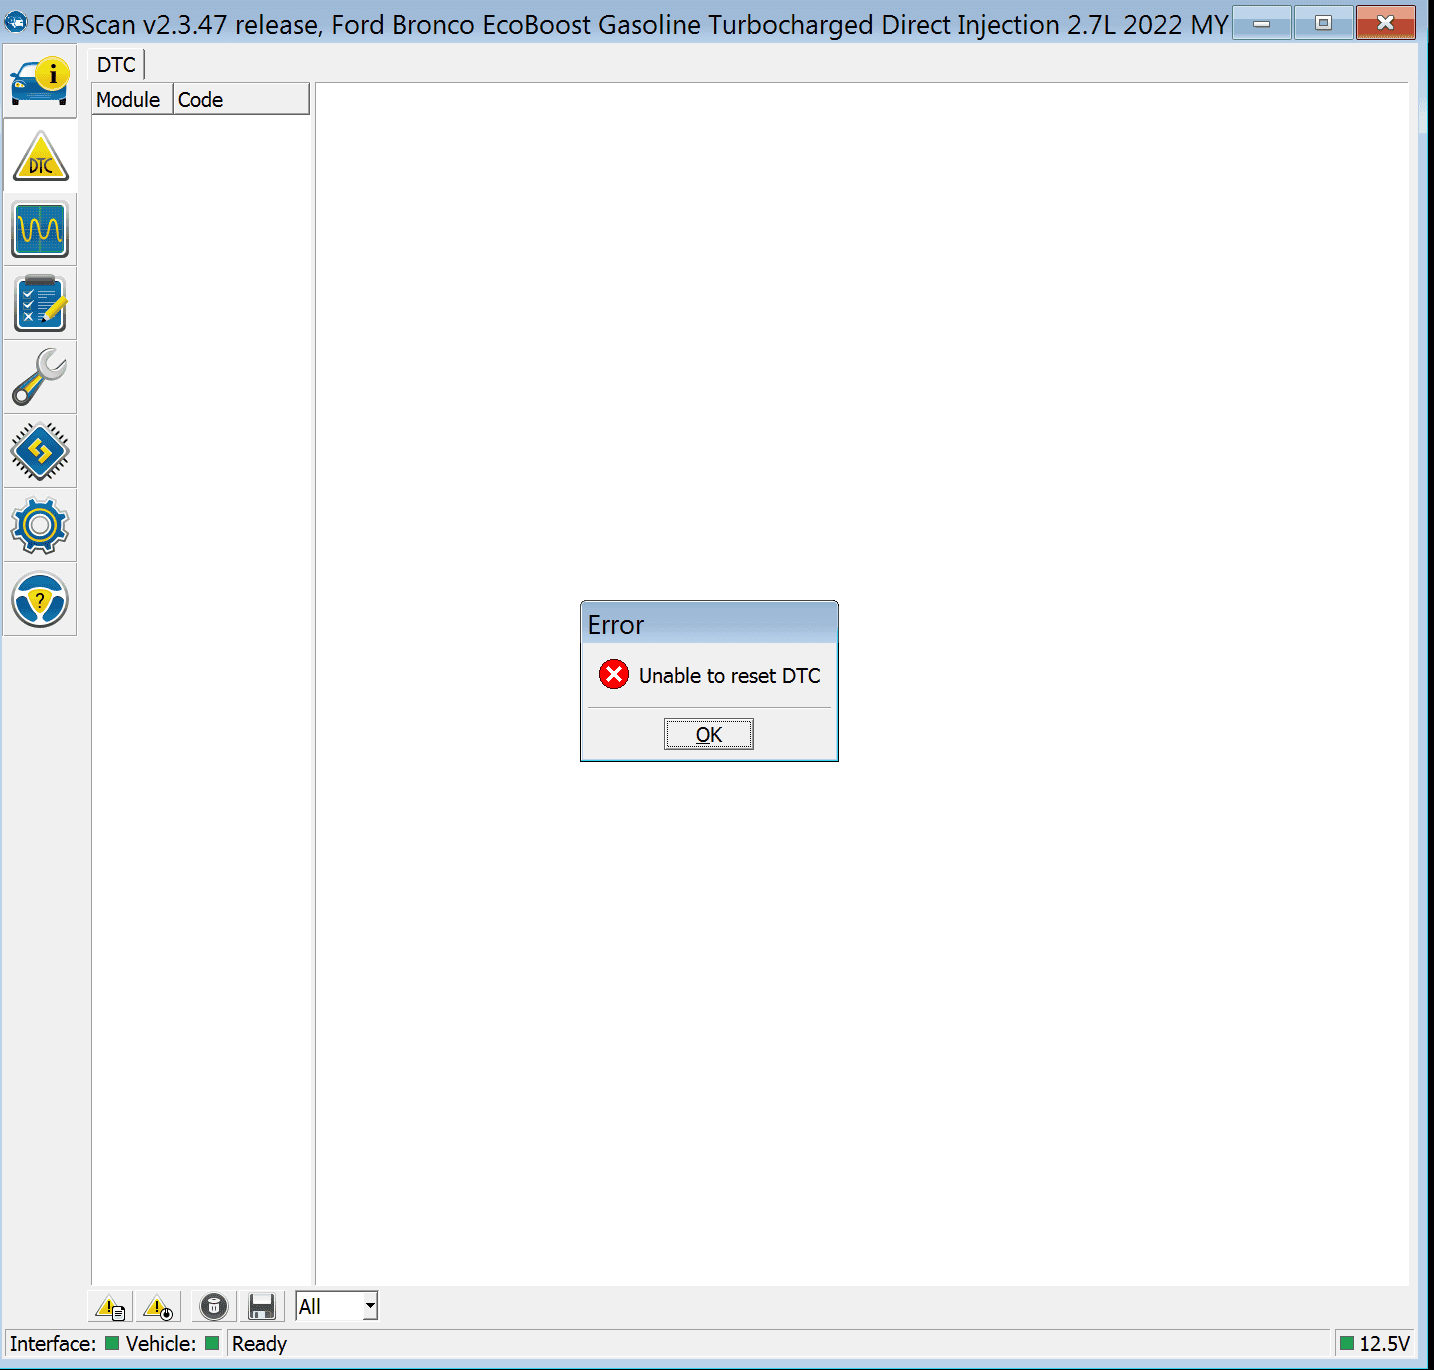Click the Module column header
This screenshot has width=1434, height=1370.
point(132,100)
